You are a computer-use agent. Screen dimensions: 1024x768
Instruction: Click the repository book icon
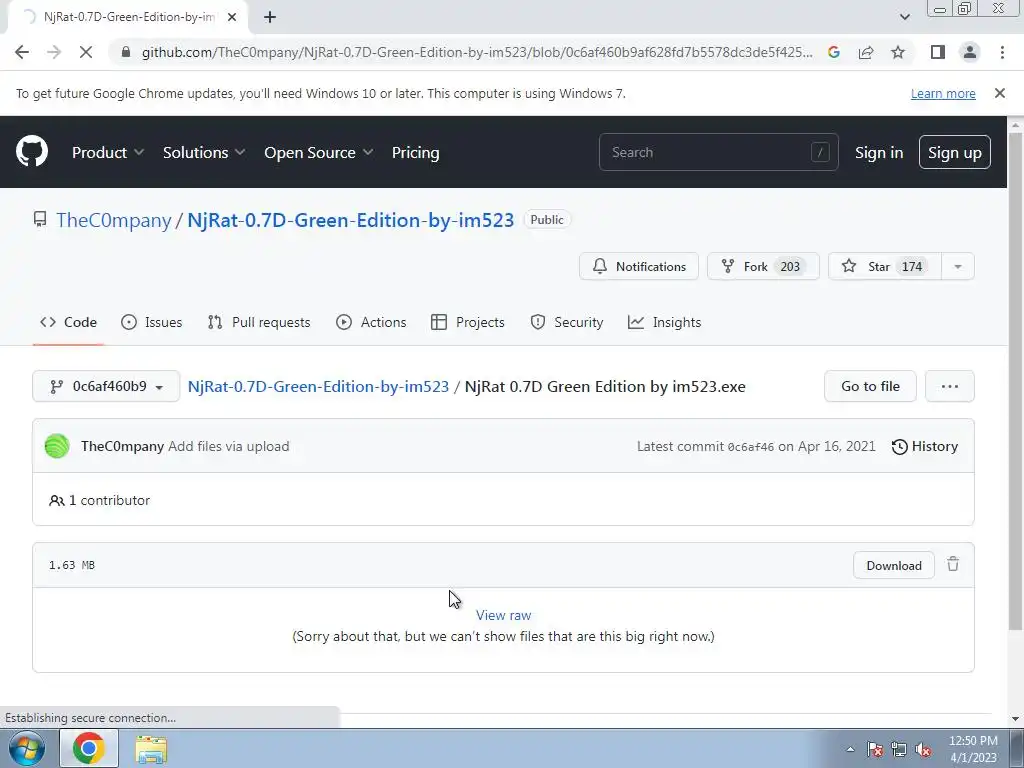point(40,219)
